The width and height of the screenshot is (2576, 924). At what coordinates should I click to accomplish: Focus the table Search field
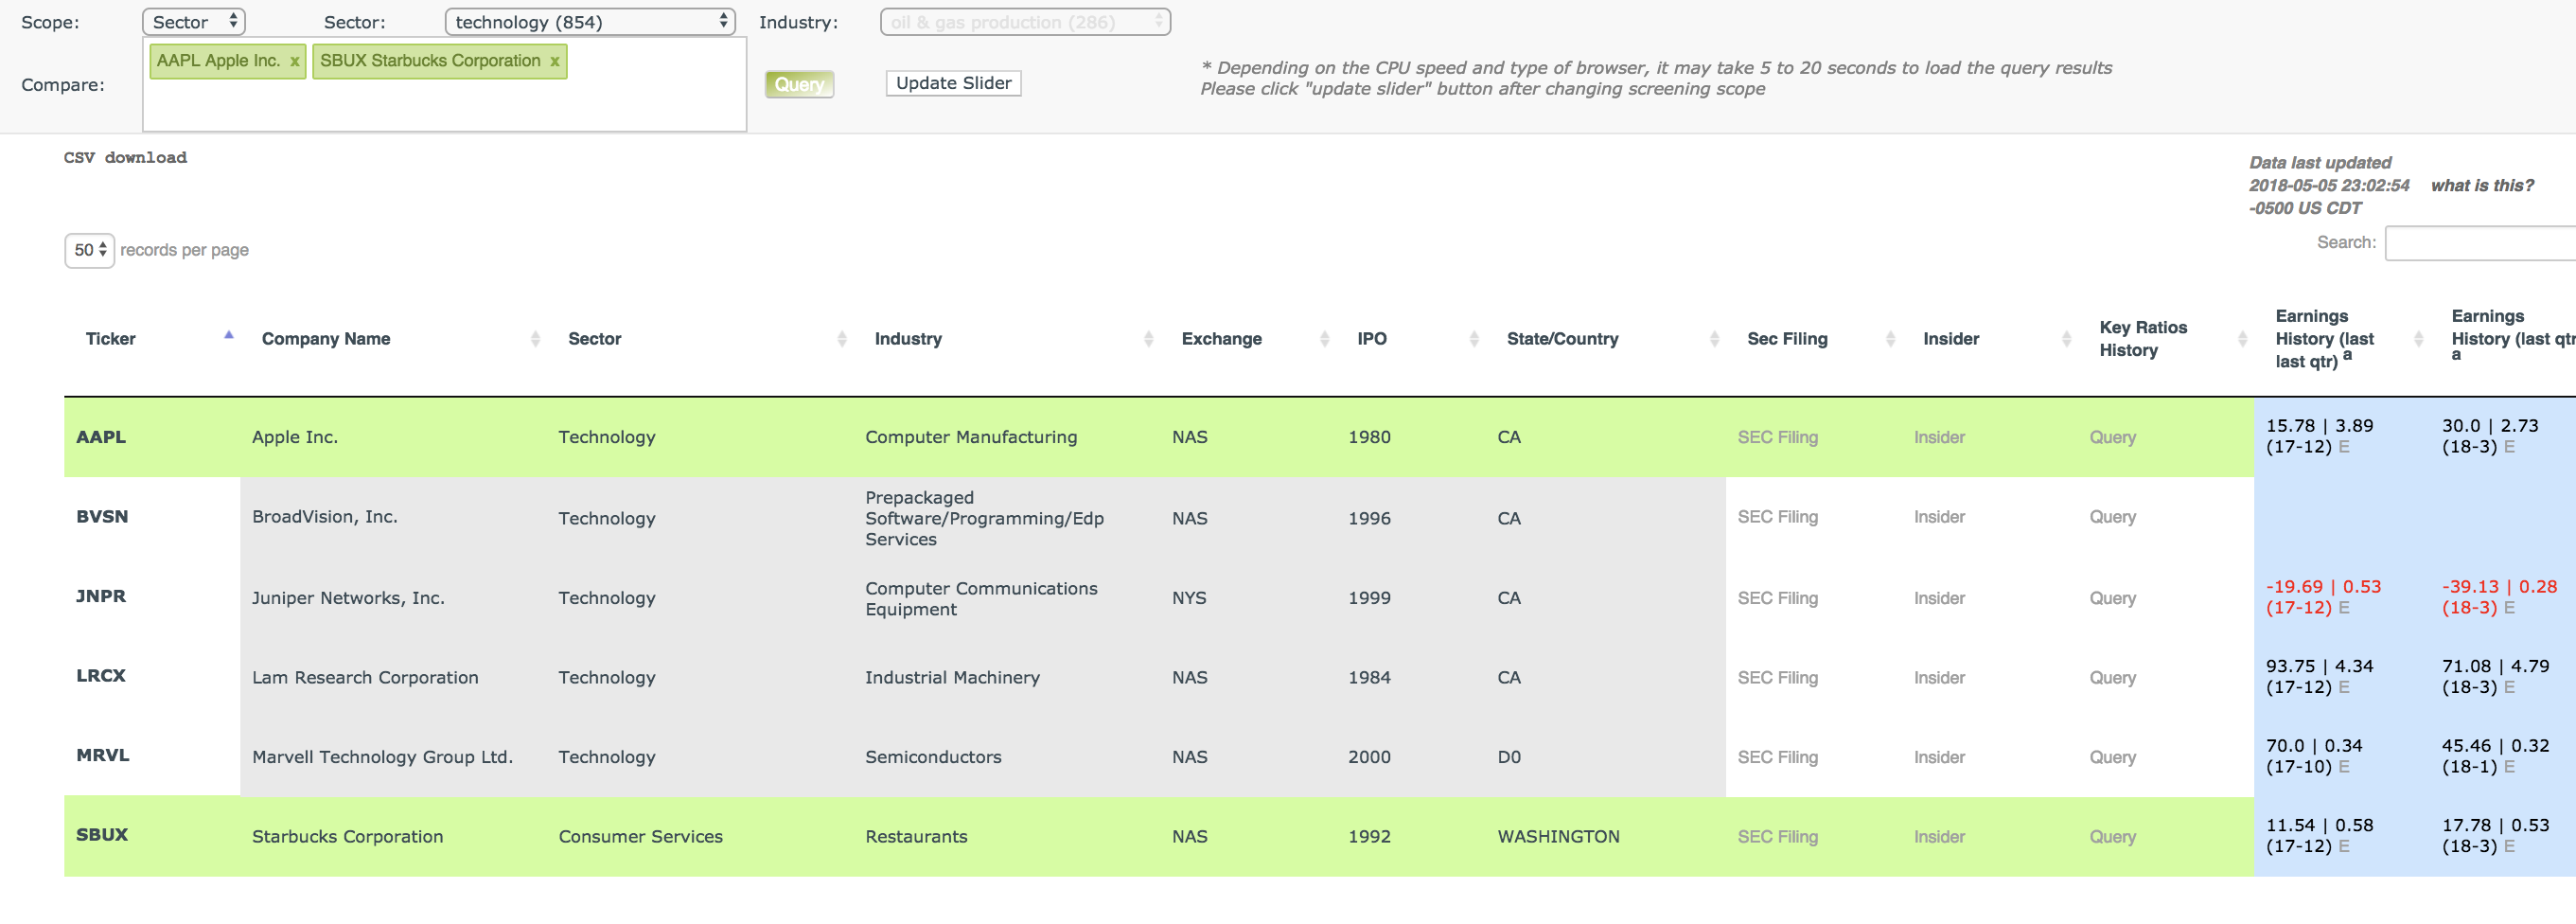click(x=2480, y=243)
